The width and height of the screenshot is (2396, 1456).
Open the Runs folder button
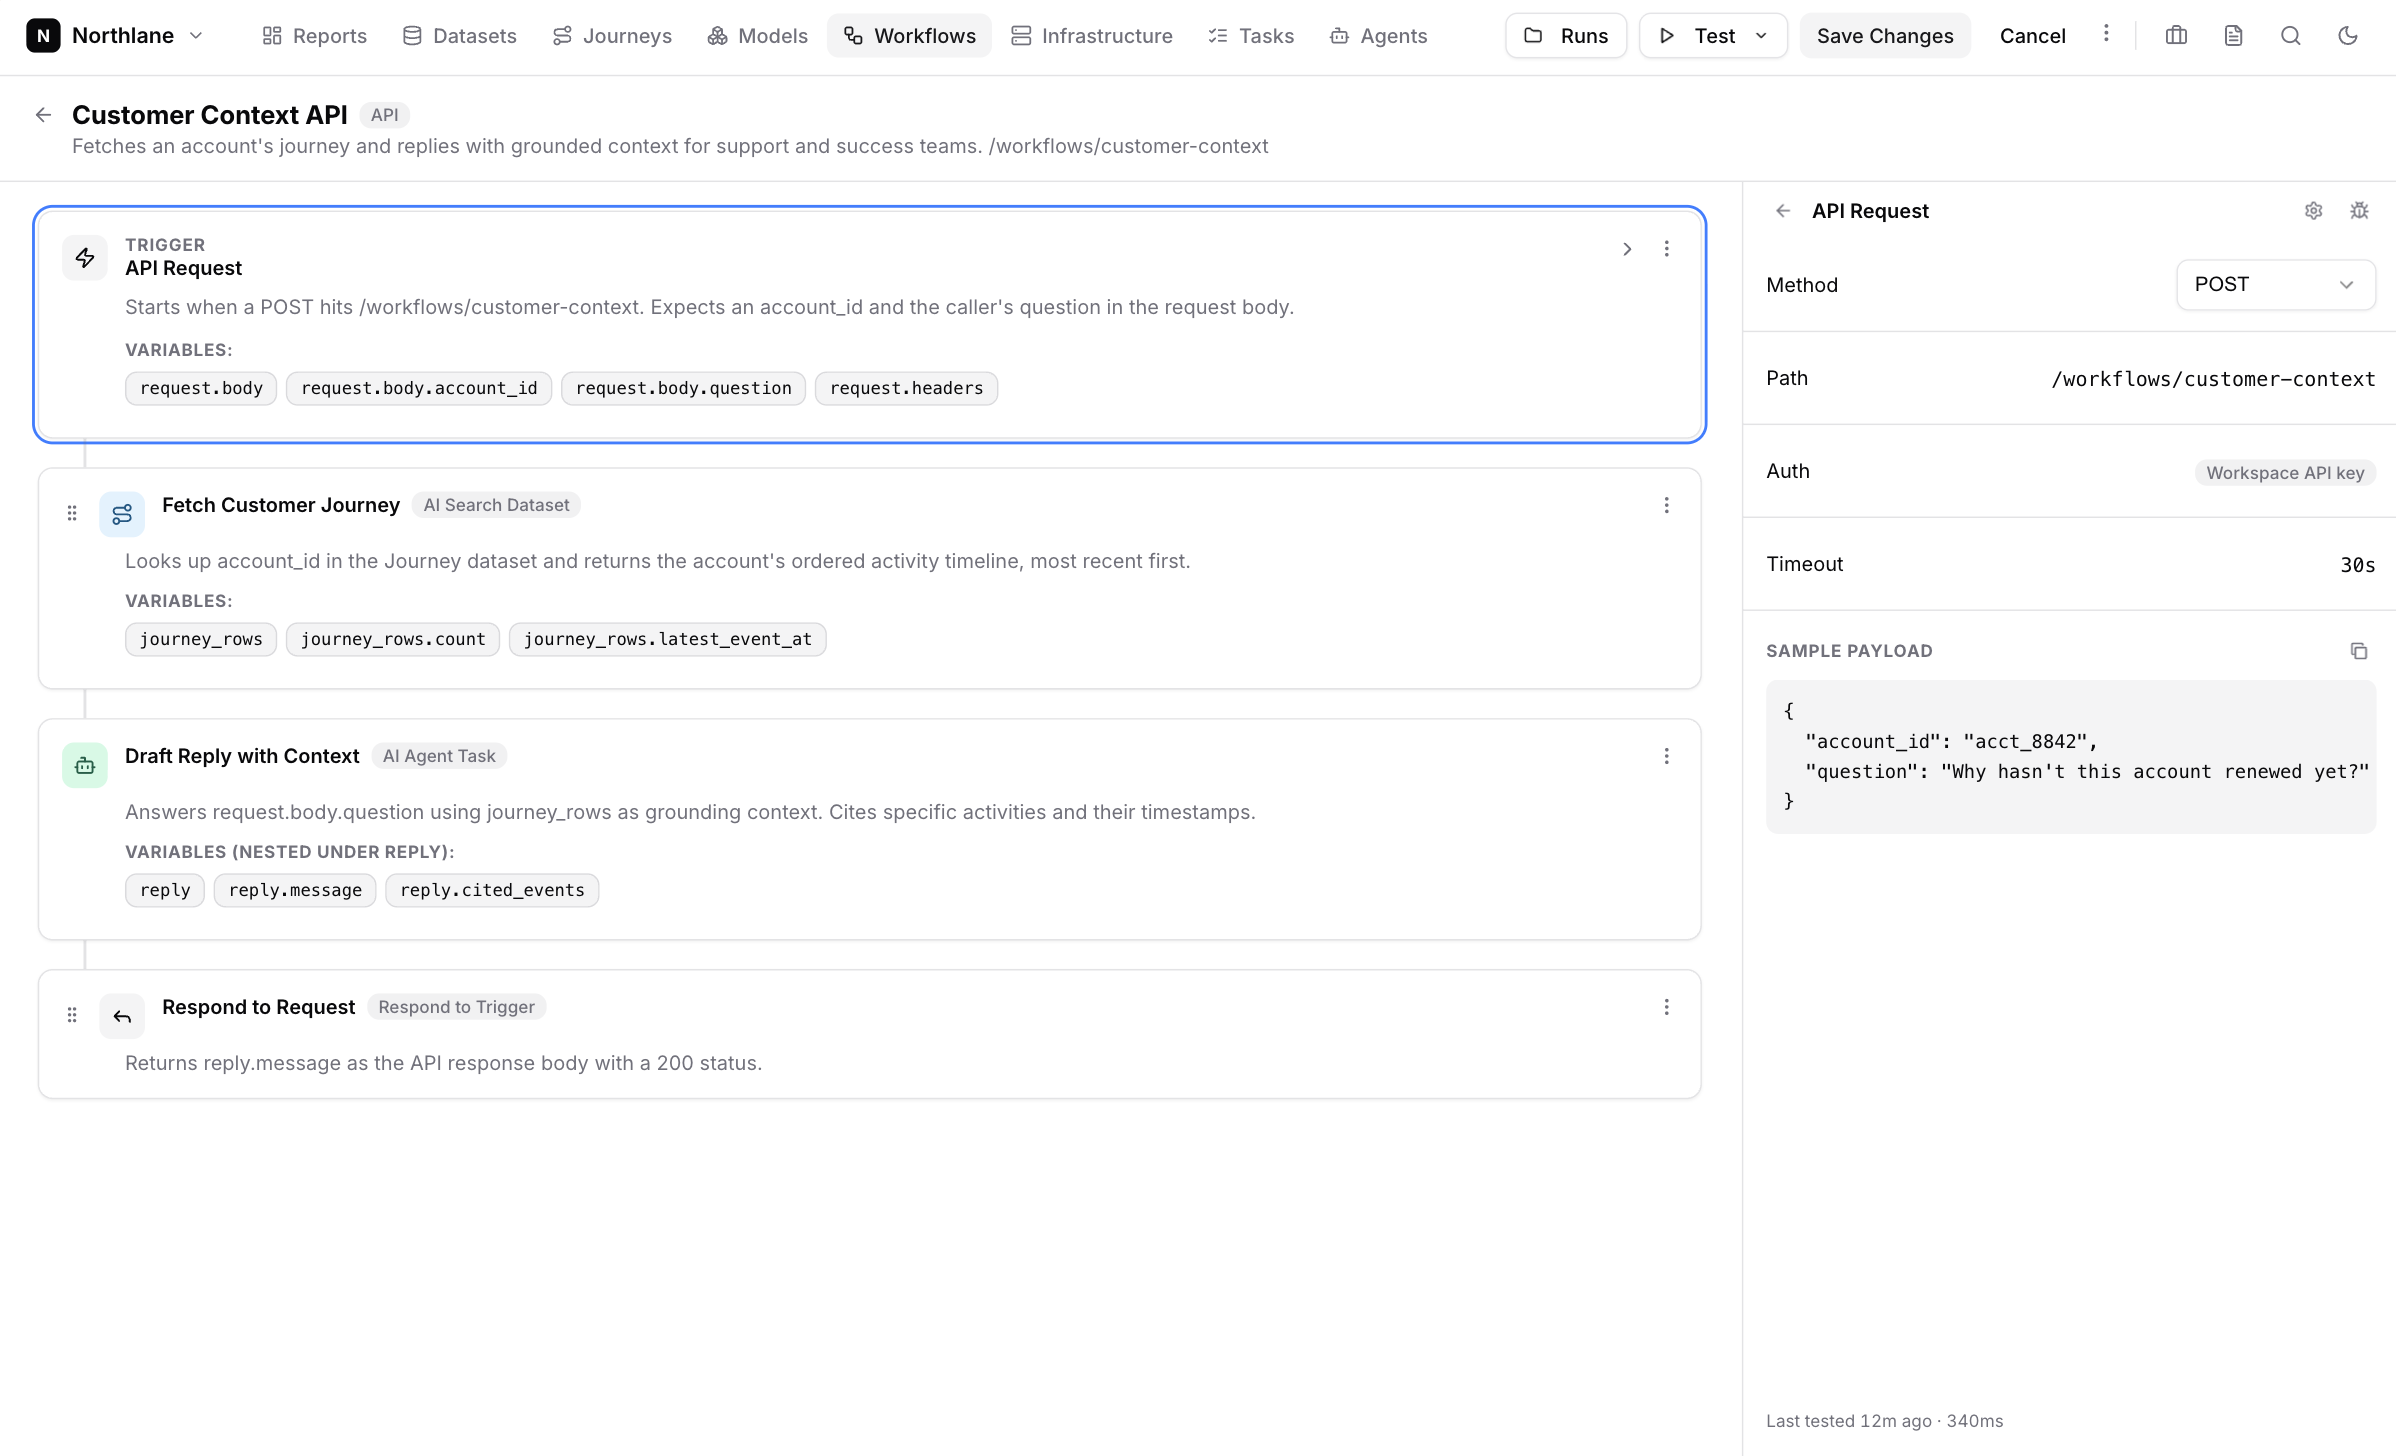1566,36
